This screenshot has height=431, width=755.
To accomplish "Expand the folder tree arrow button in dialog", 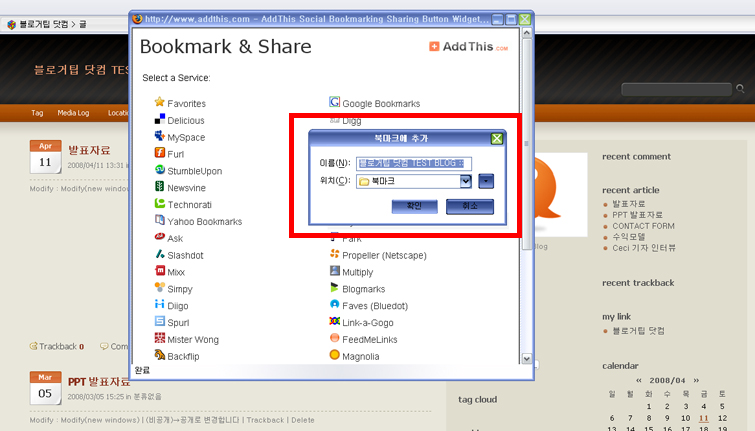I will tap(486, 181).
